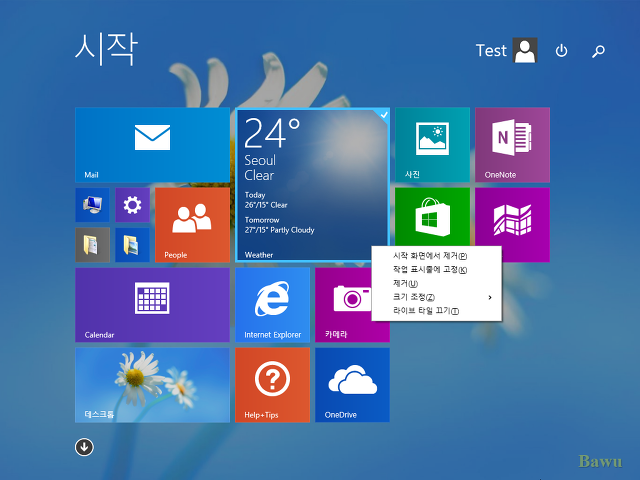
Task: Open the Mail tile
Action: point(152,144)
